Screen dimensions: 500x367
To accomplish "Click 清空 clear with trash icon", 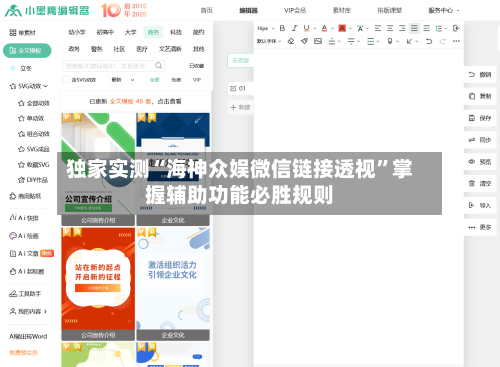I will (x=480, y=183).
